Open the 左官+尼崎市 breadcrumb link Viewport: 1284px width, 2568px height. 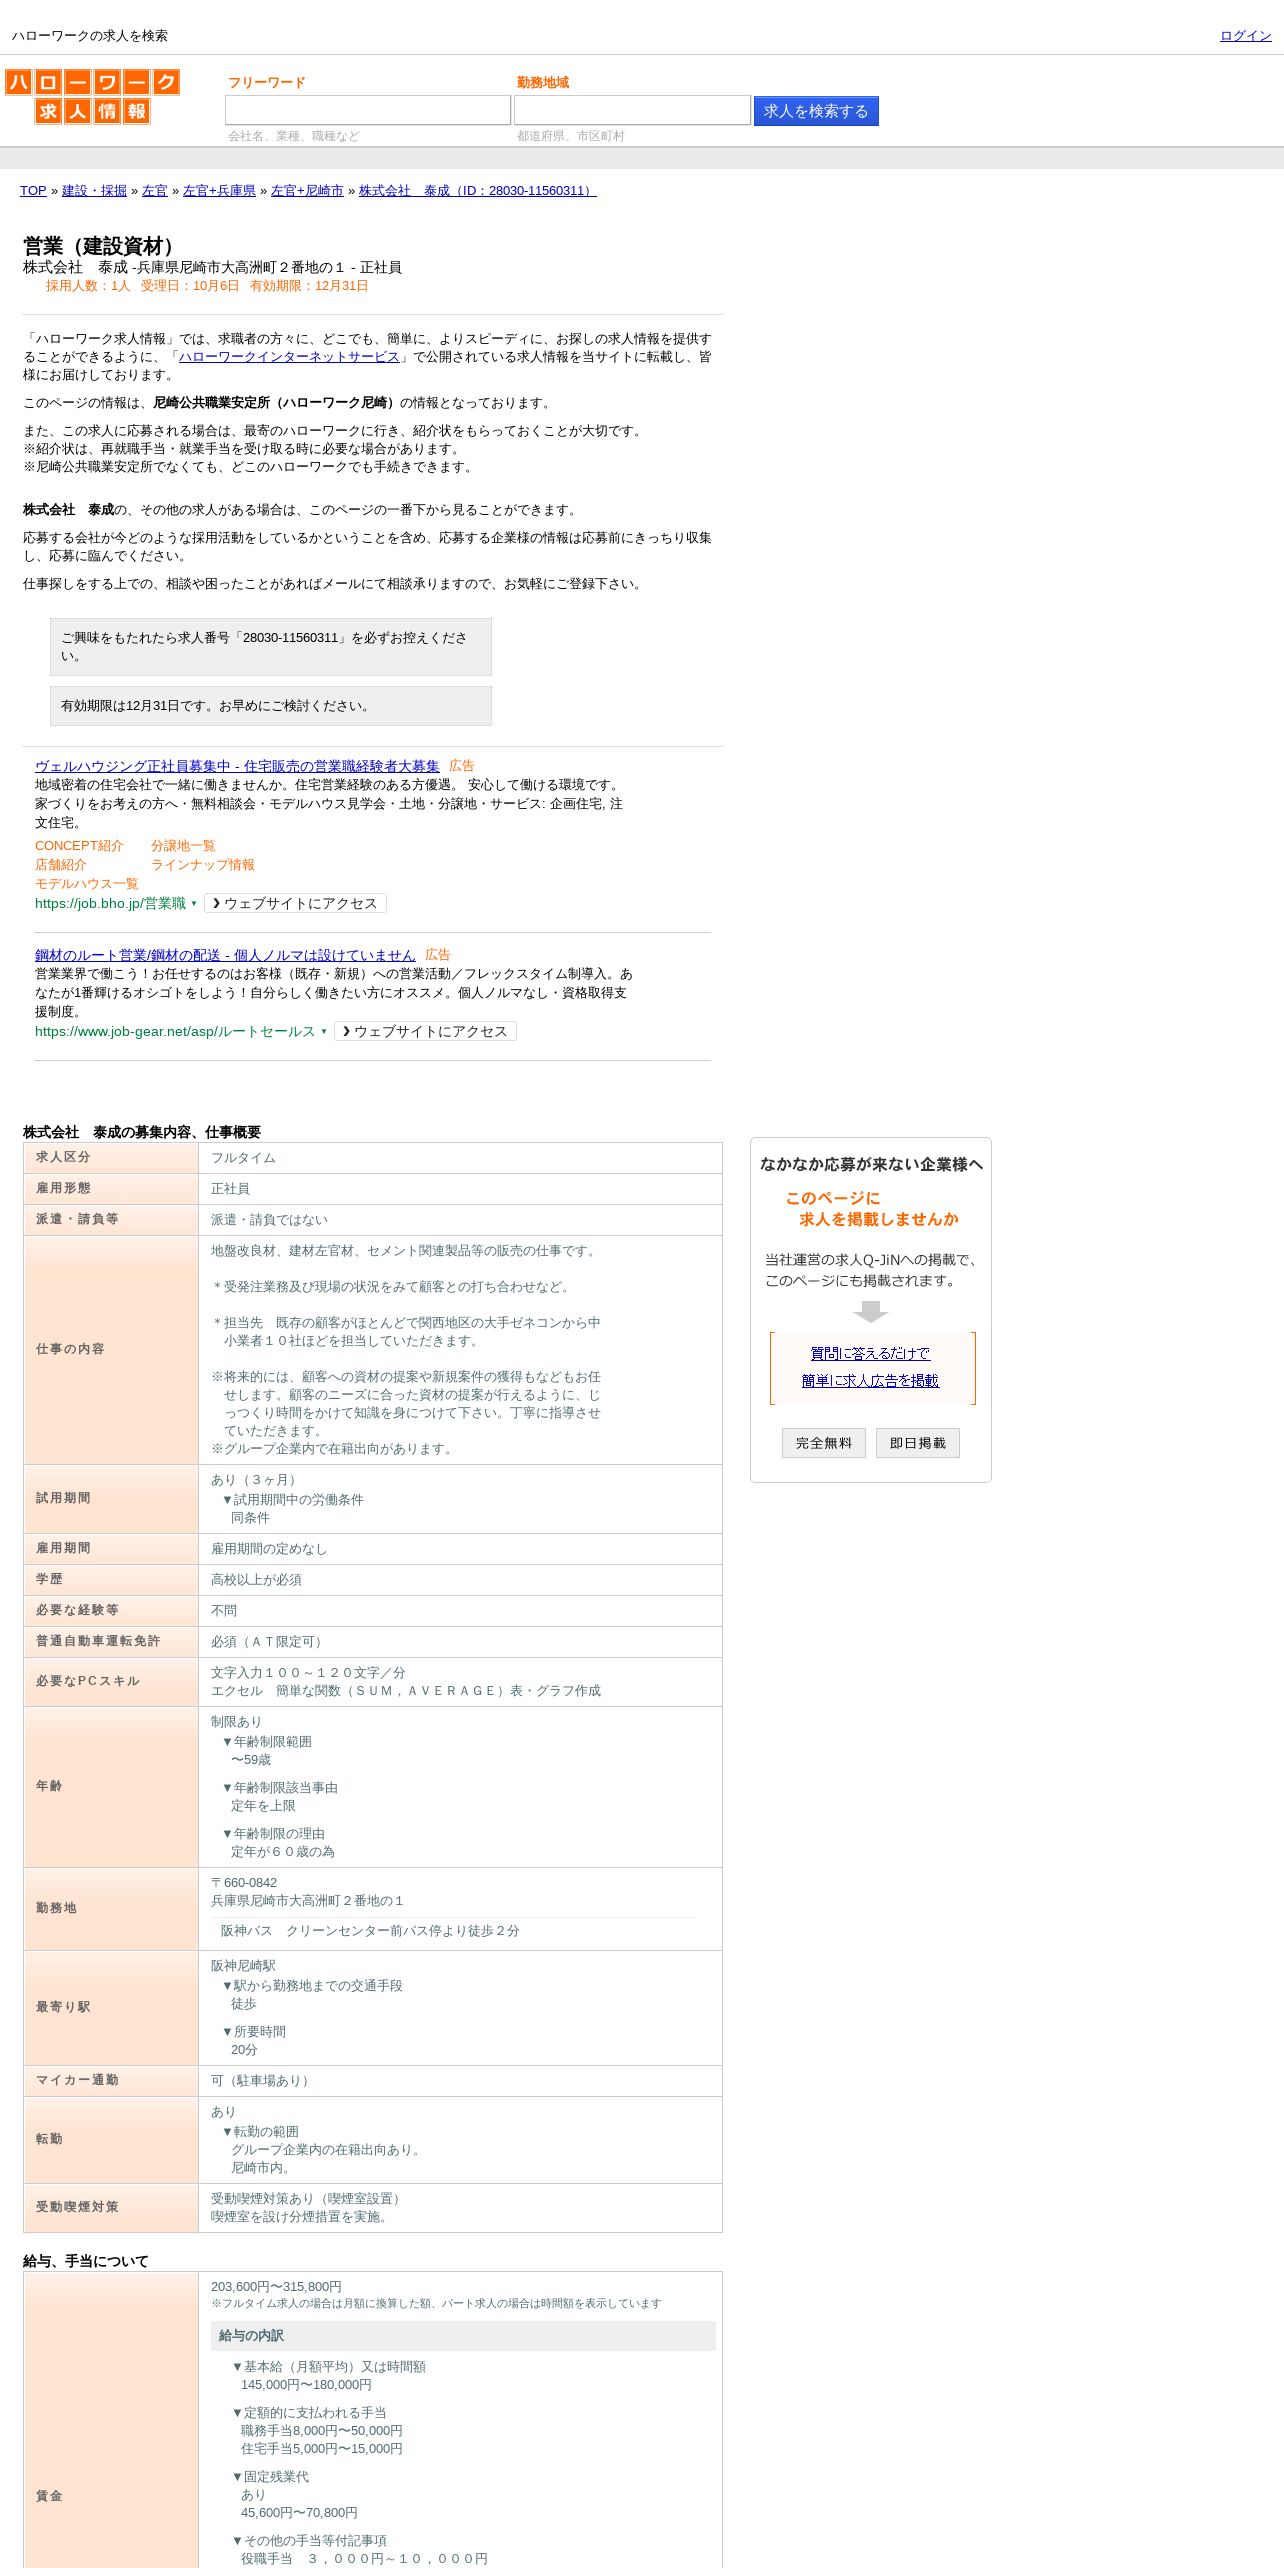(307, 191)
